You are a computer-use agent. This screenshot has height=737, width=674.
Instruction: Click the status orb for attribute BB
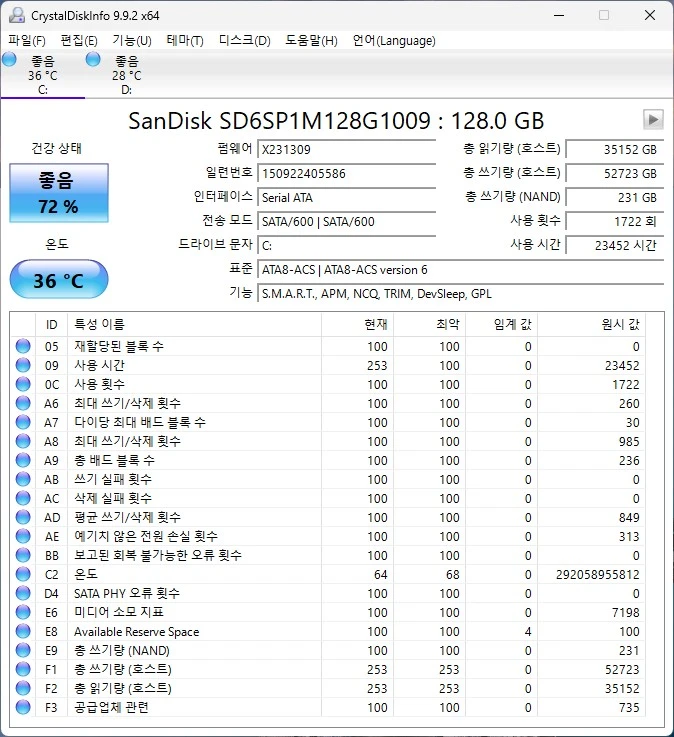pos(23,555)
